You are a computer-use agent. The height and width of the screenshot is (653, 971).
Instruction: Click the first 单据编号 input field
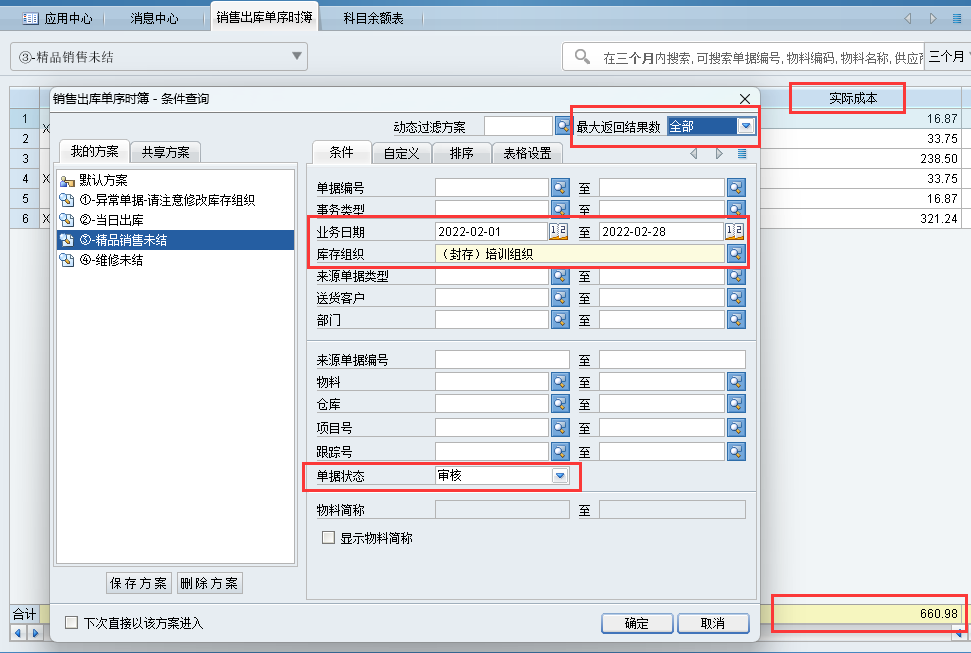coord(491,187)
